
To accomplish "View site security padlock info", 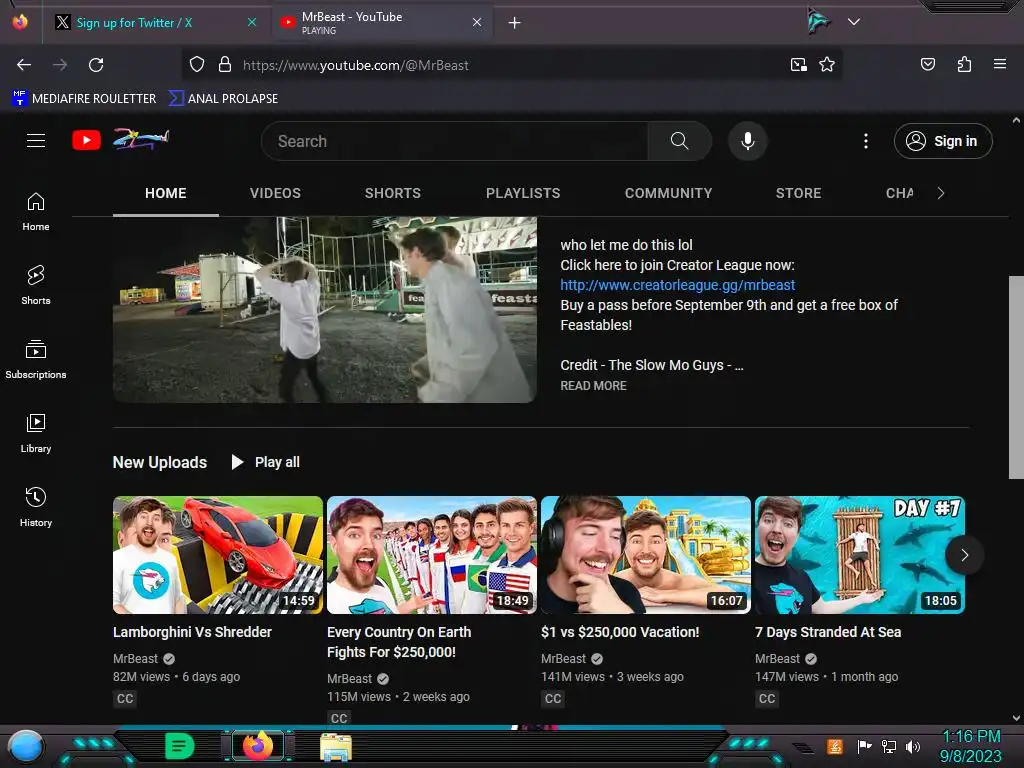I will tap(225, 65).
